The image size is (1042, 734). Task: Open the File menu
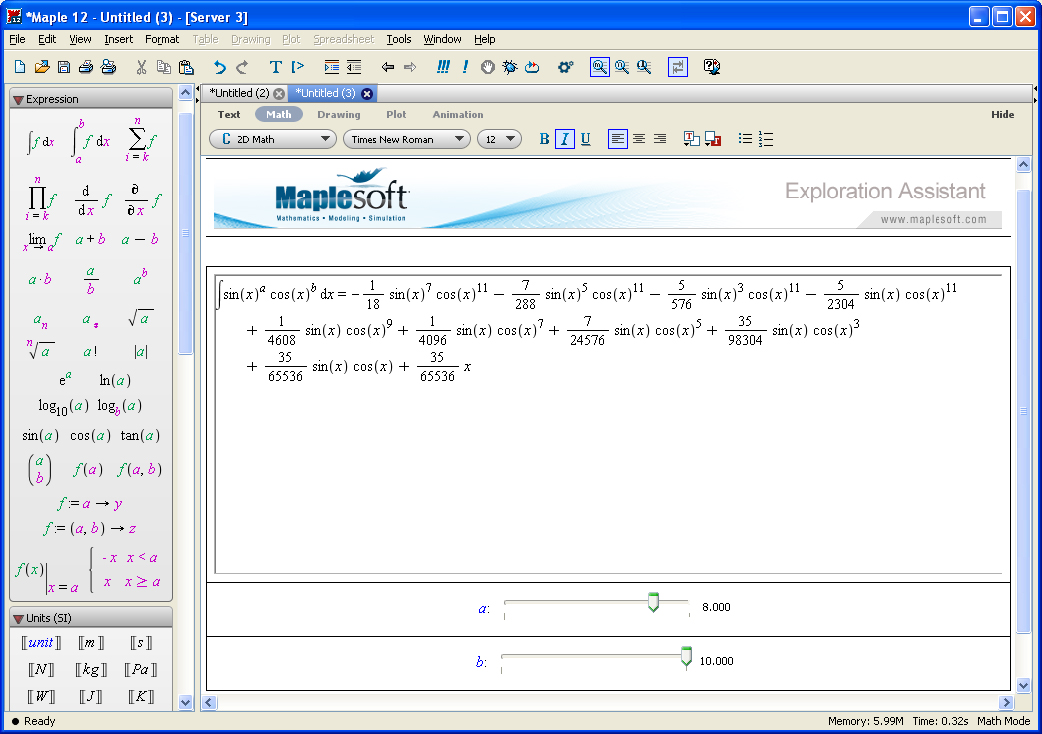point(17,39)
